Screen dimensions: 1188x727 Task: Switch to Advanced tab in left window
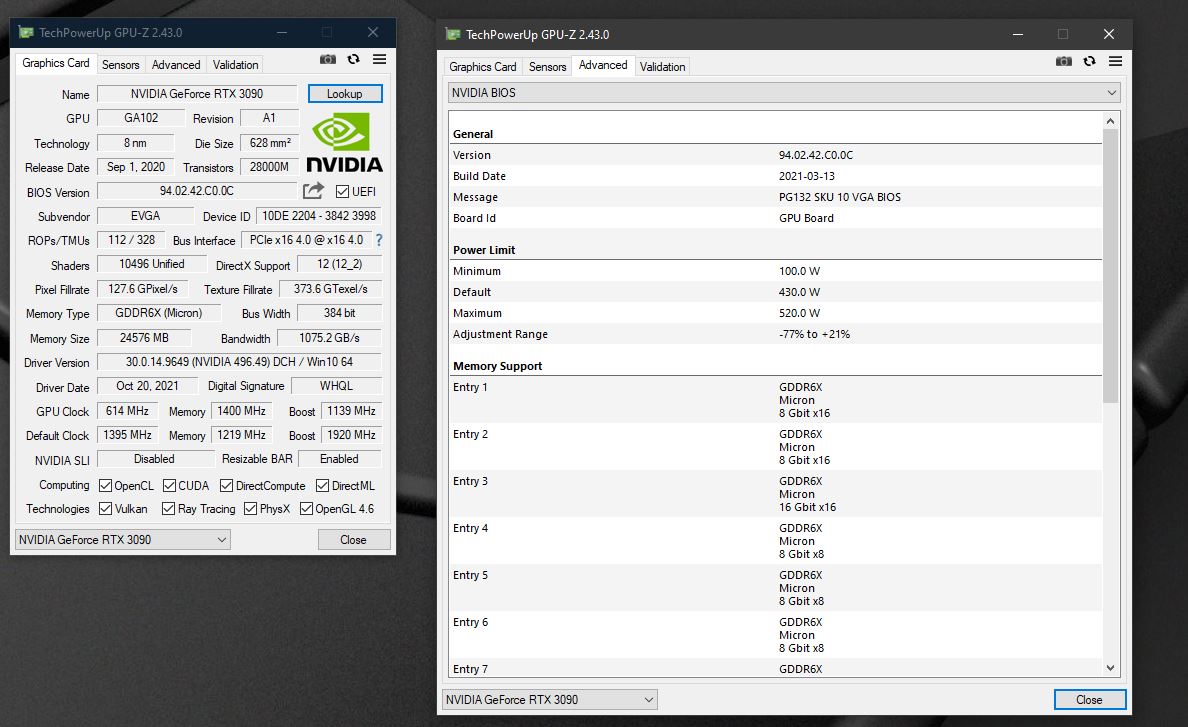(176, 65)
